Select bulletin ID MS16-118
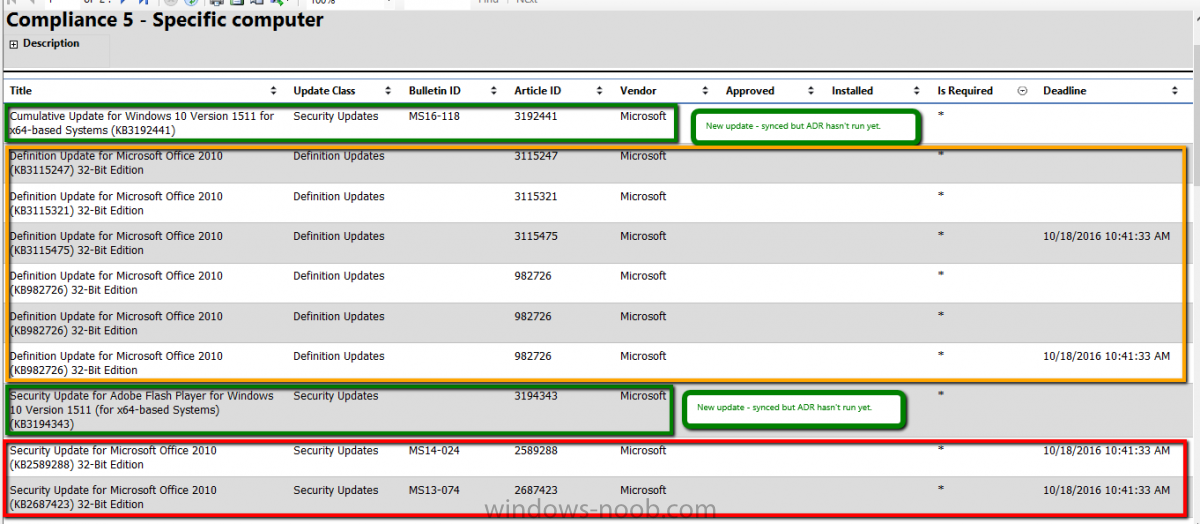 pos(434,116)
